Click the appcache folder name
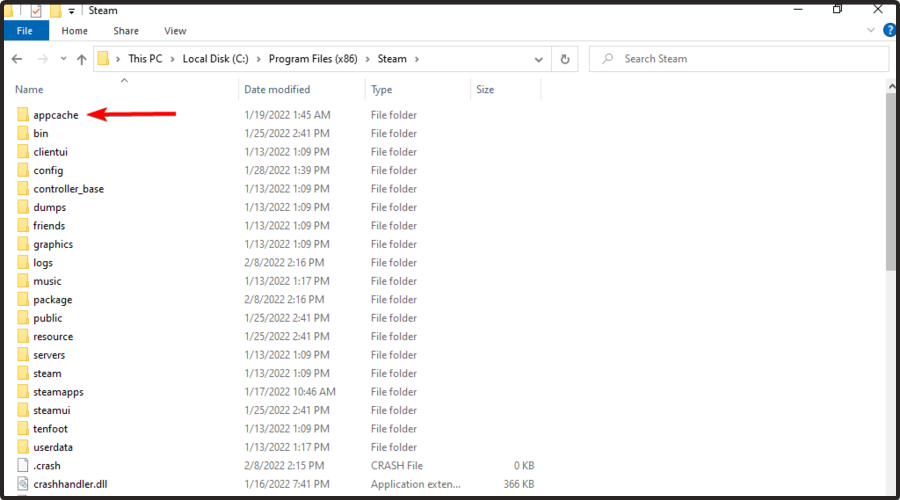The height and width of the screenshot is (500, 900). pyautogui.click(x=56, y=115)
